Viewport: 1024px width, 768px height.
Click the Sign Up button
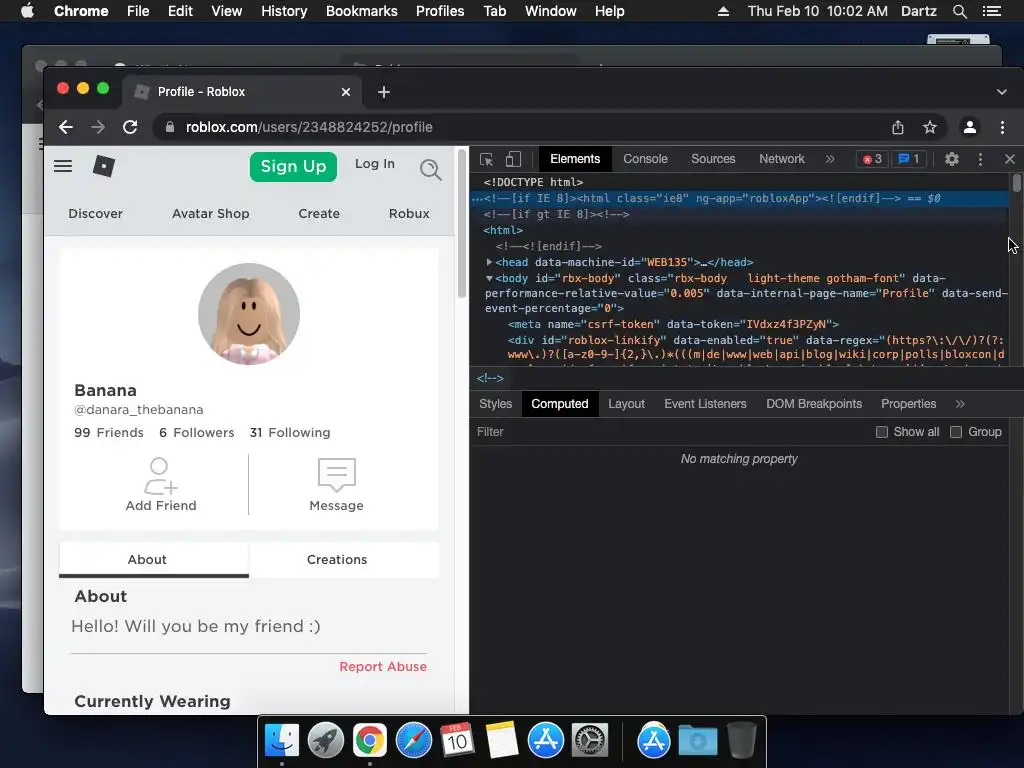[x=293, y=167]
